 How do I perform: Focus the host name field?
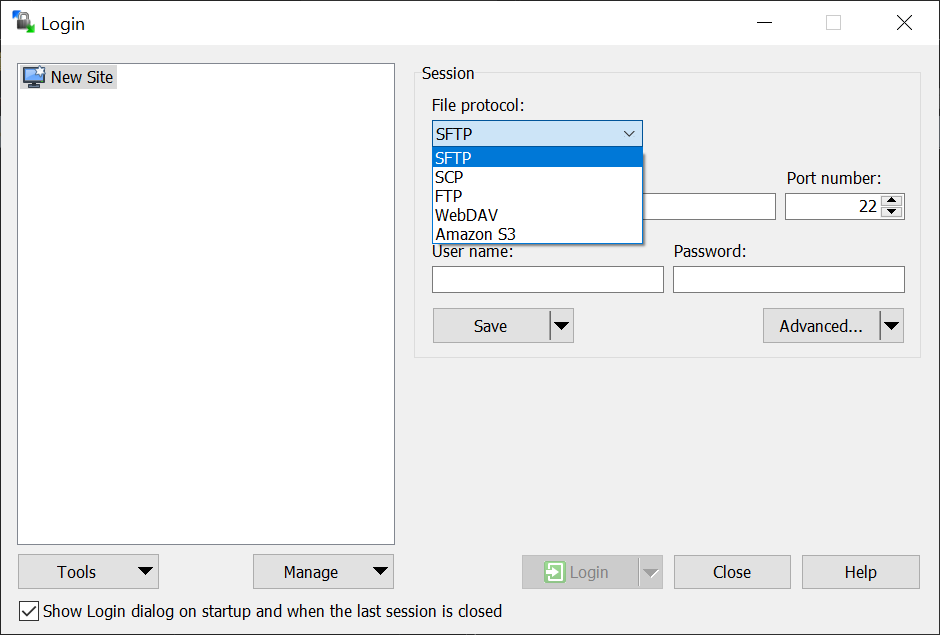709,206
